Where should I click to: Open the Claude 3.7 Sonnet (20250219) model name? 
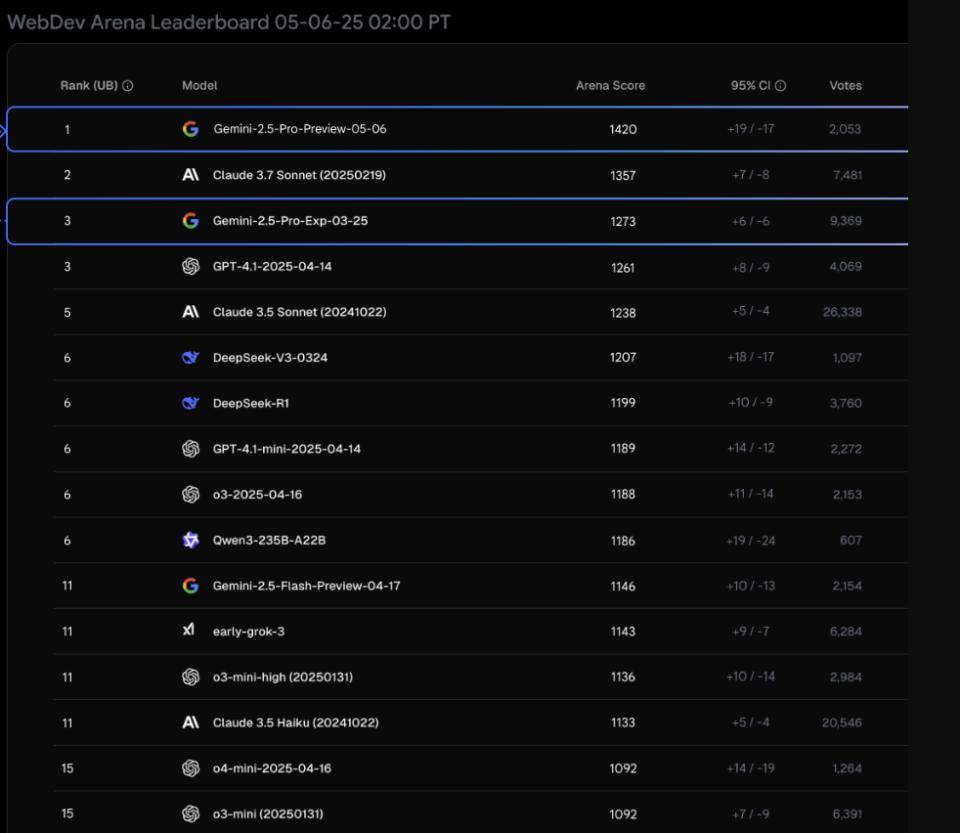coord(299,175)
